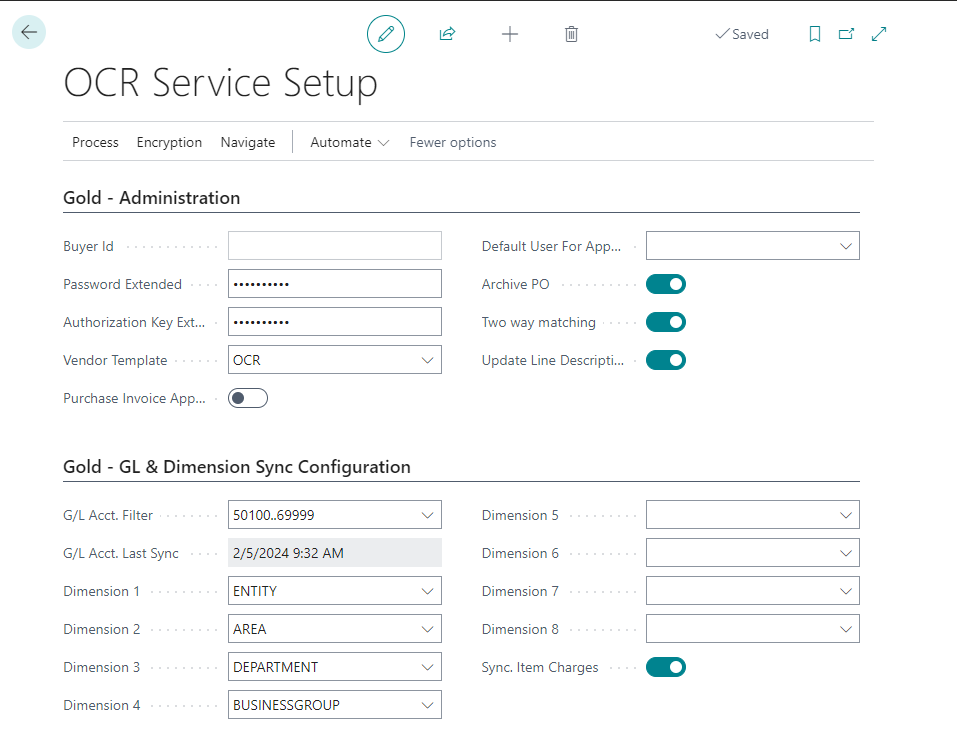957x751 pixels.
Task: Open the Dimension 1 ENTITY dropdown
Action: (x=428, y=591)
